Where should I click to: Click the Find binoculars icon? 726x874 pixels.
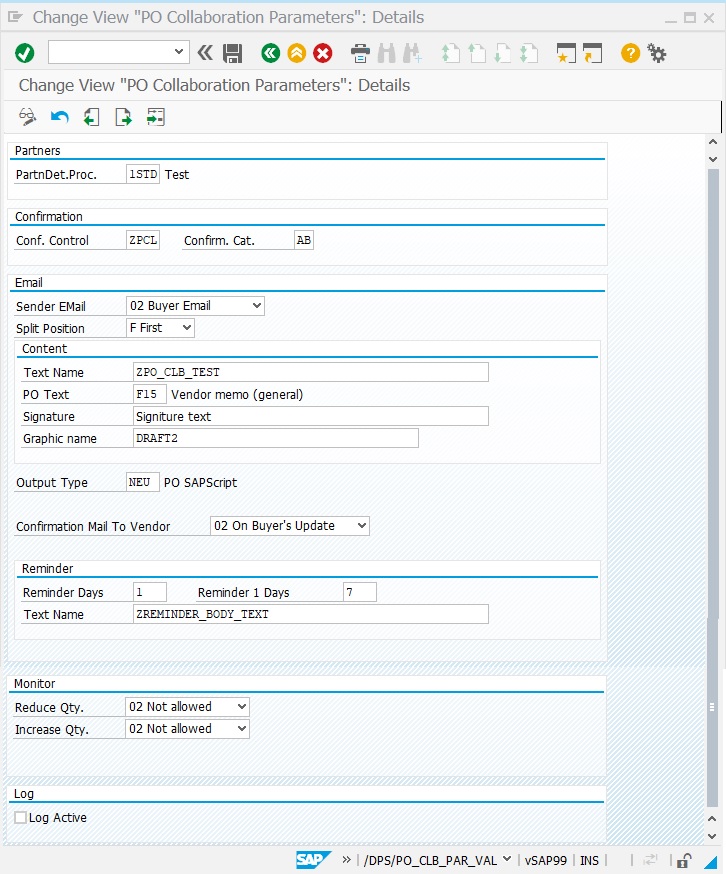(x=386, y=54)
